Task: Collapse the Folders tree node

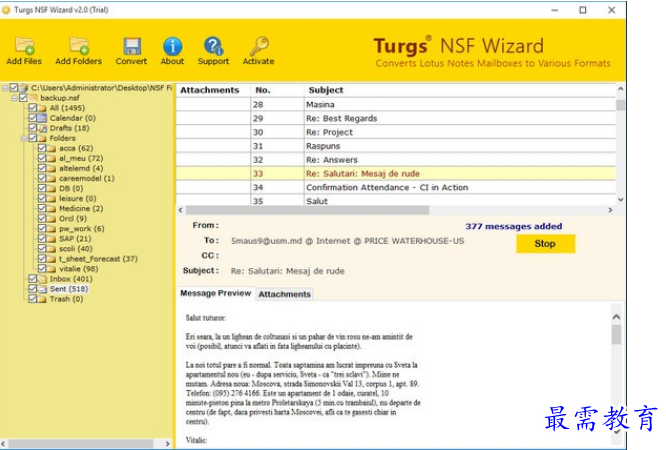Action: pyautogui.click(x=24, y=138)
